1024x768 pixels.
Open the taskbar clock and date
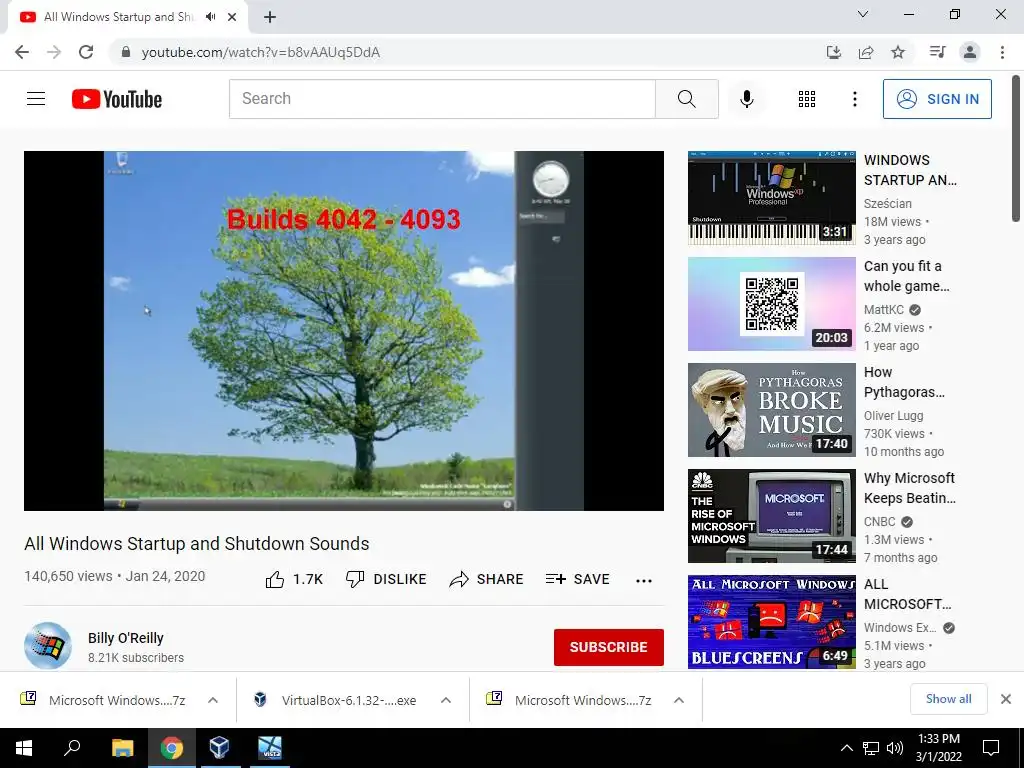938,748
